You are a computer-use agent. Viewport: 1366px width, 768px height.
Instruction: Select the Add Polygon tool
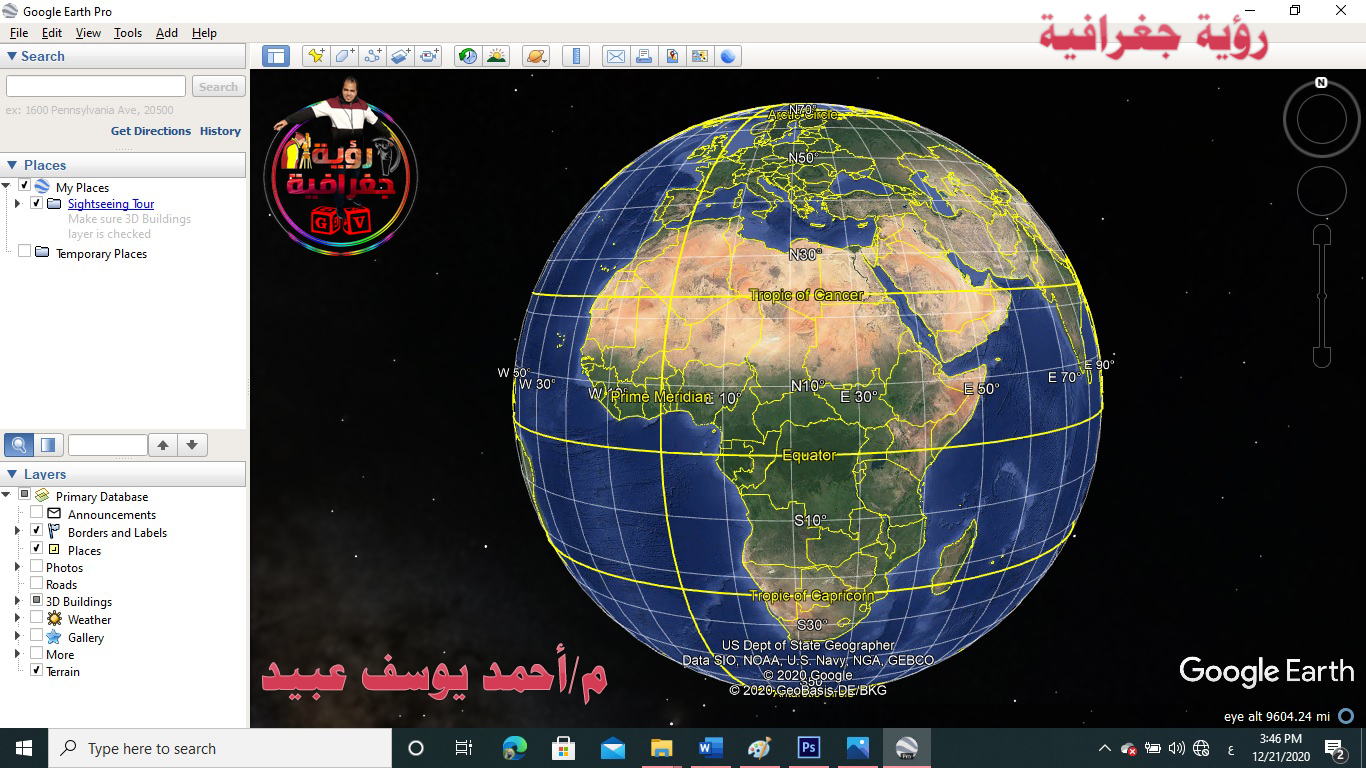click(x=344, y=56)
